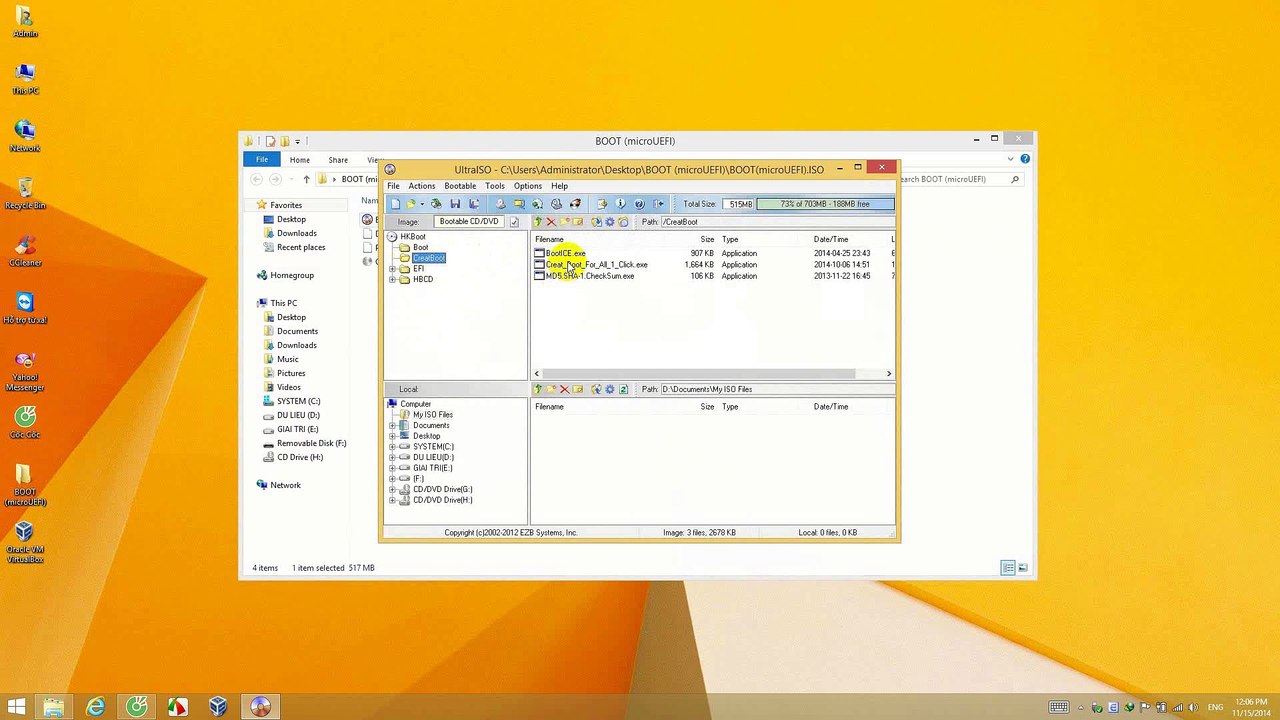Open the Start menu from the taskbar

click(x=16, y=707)
